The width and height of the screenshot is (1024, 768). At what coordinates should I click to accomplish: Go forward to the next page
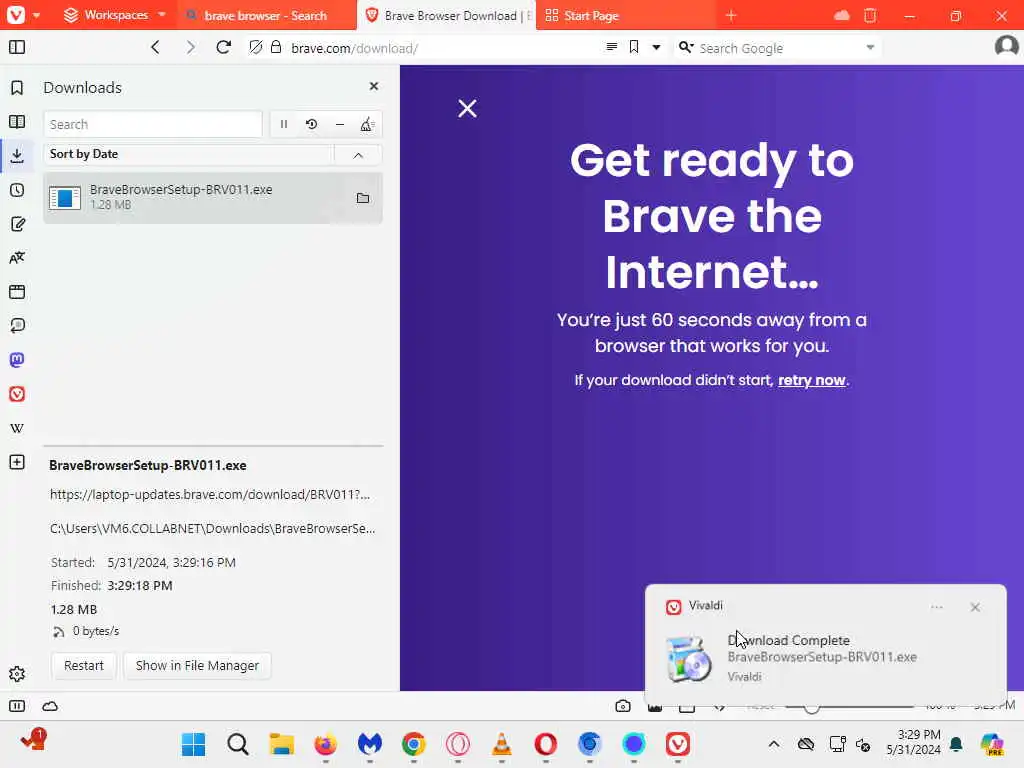tap(190, 47)
